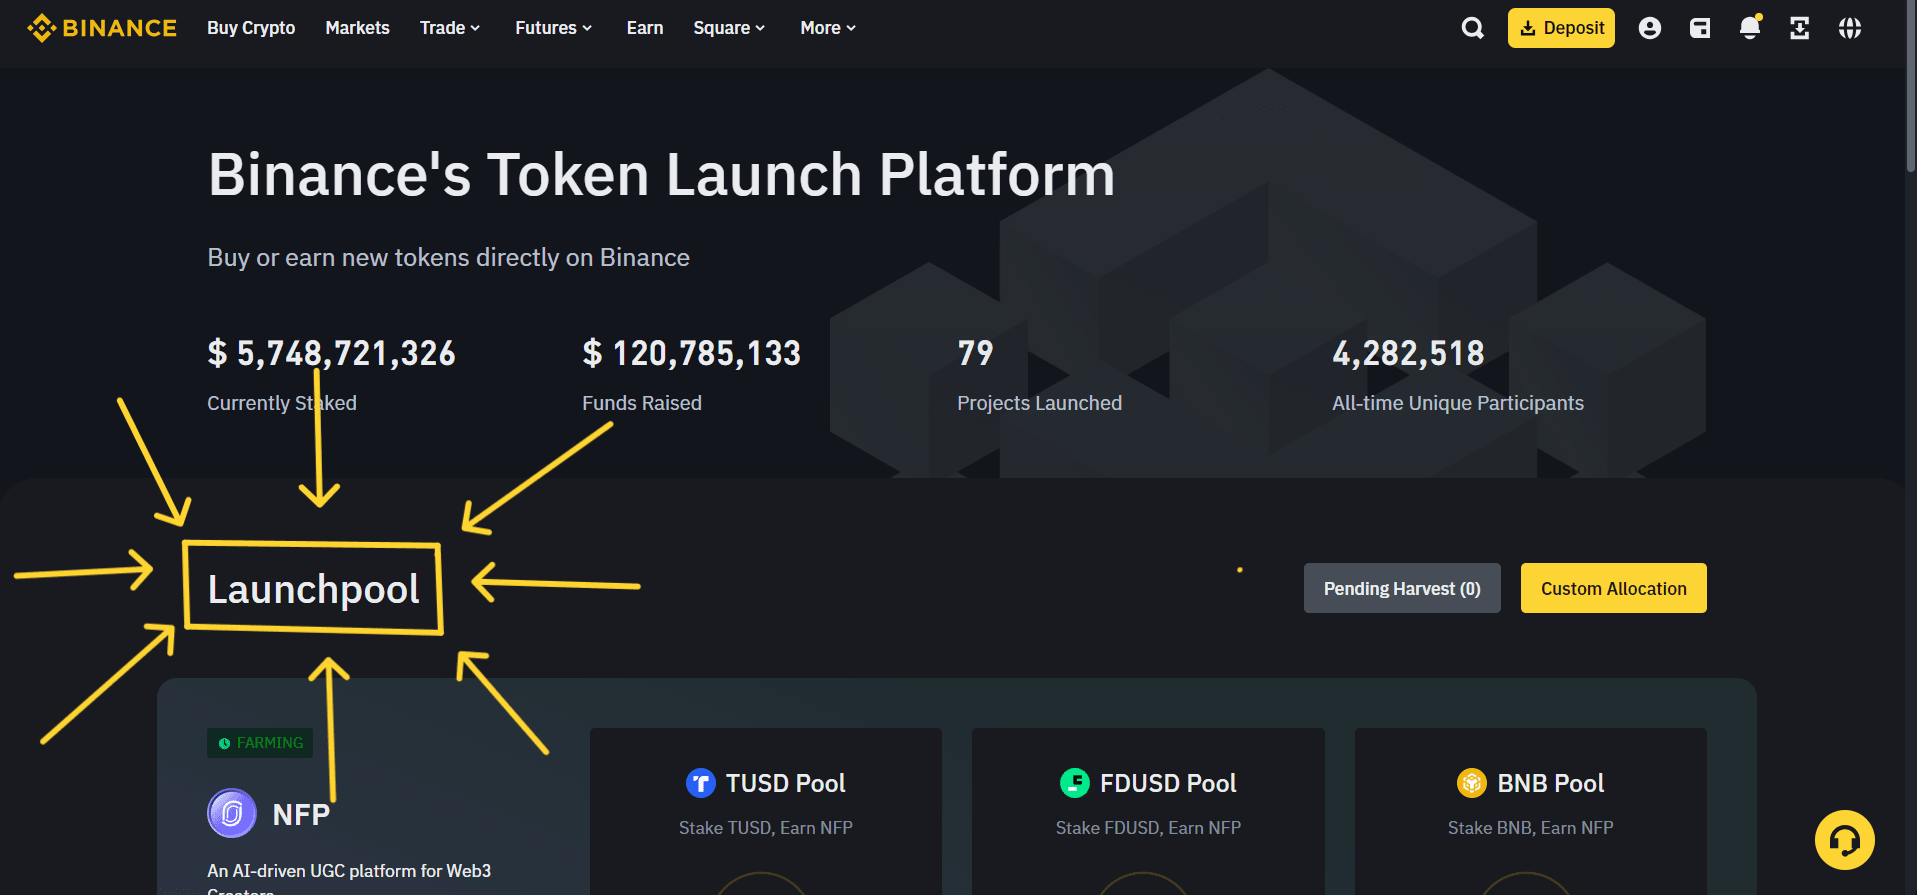Image resolution: width=1917 pixels, height=895 pixels.
Task: Open the customer support headset chat
Action: point(1845,840)
